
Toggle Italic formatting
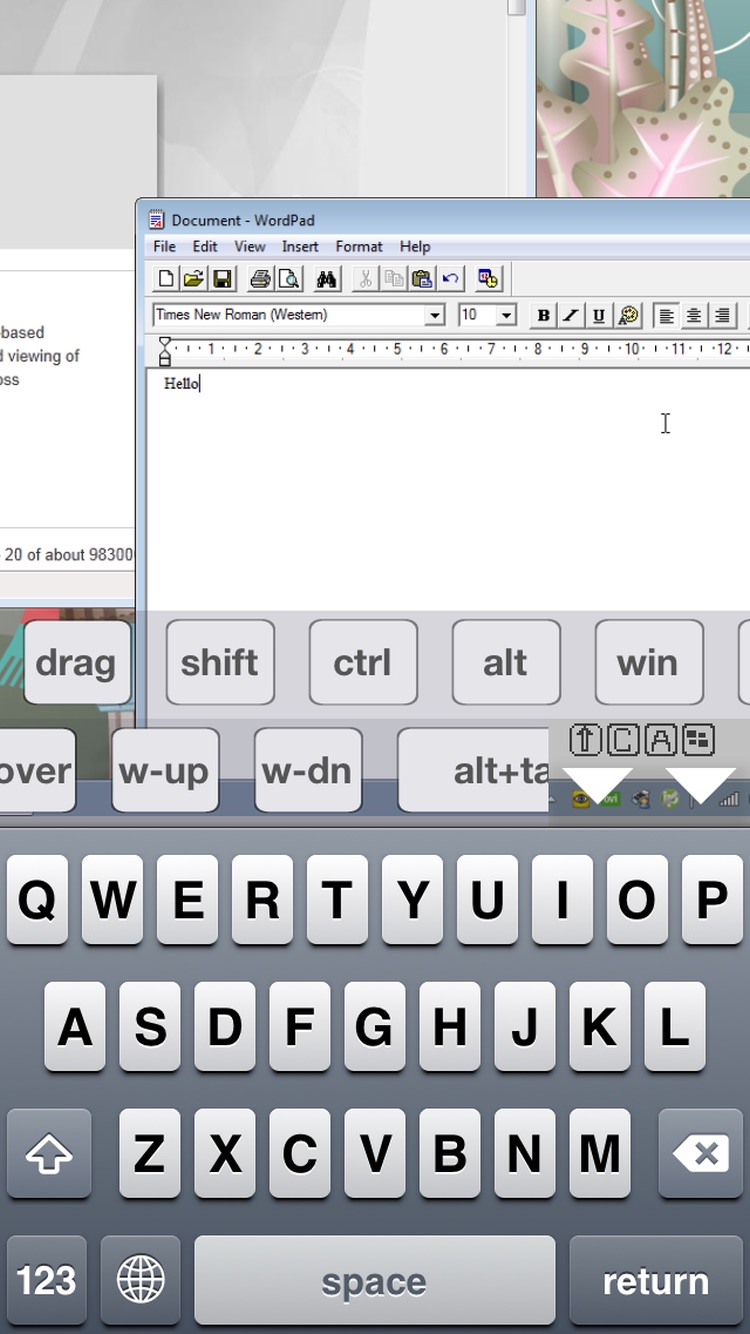571,315
